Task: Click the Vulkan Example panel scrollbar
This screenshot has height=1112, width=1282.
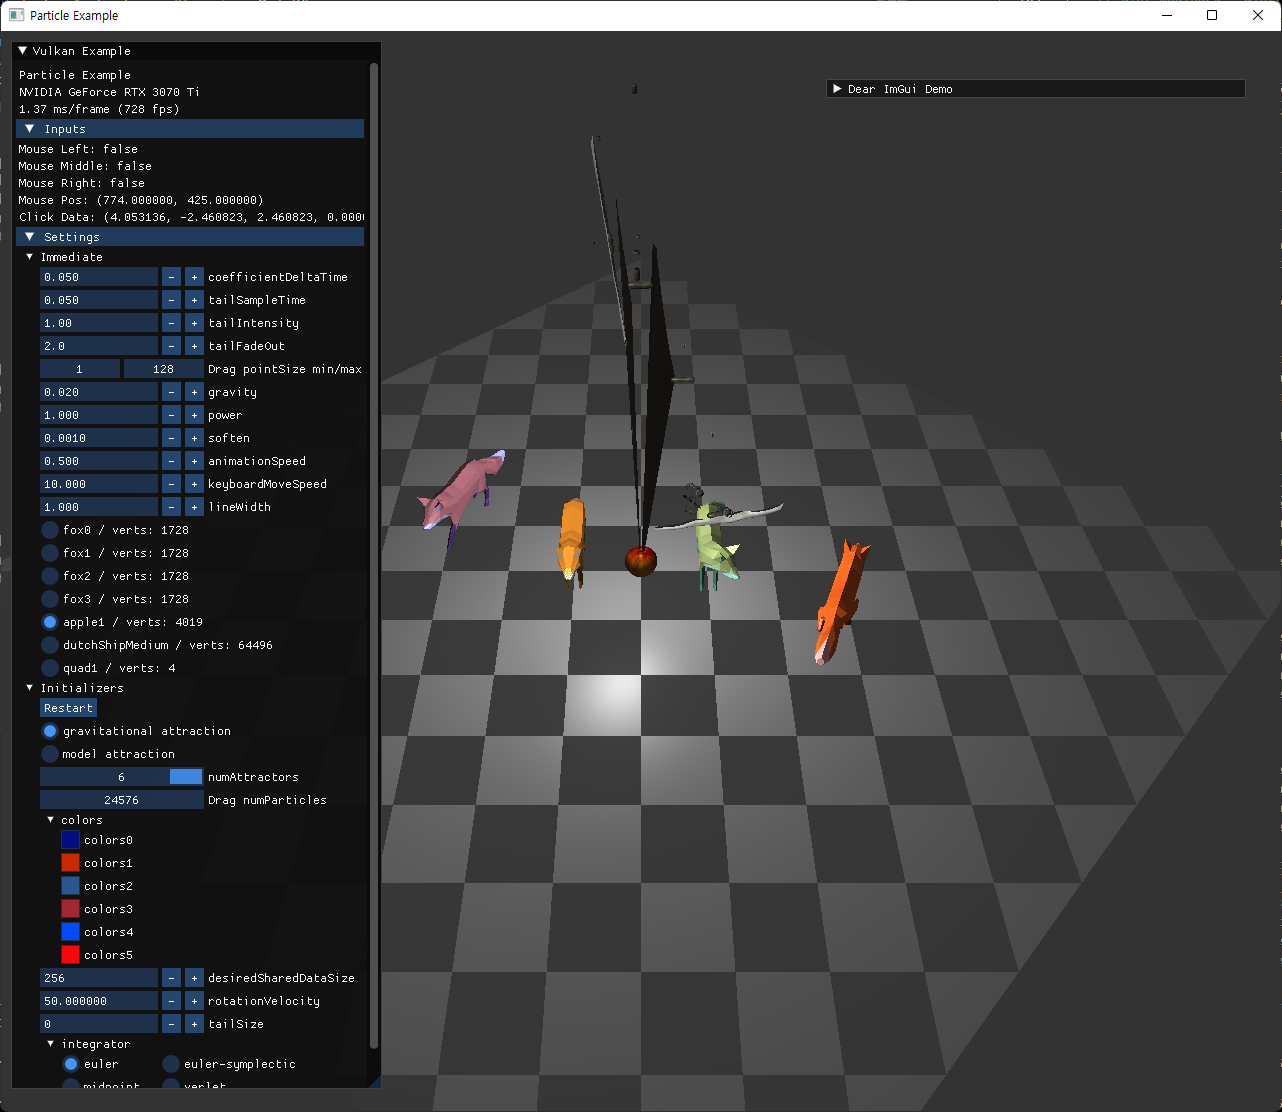Action: [374, 555]
